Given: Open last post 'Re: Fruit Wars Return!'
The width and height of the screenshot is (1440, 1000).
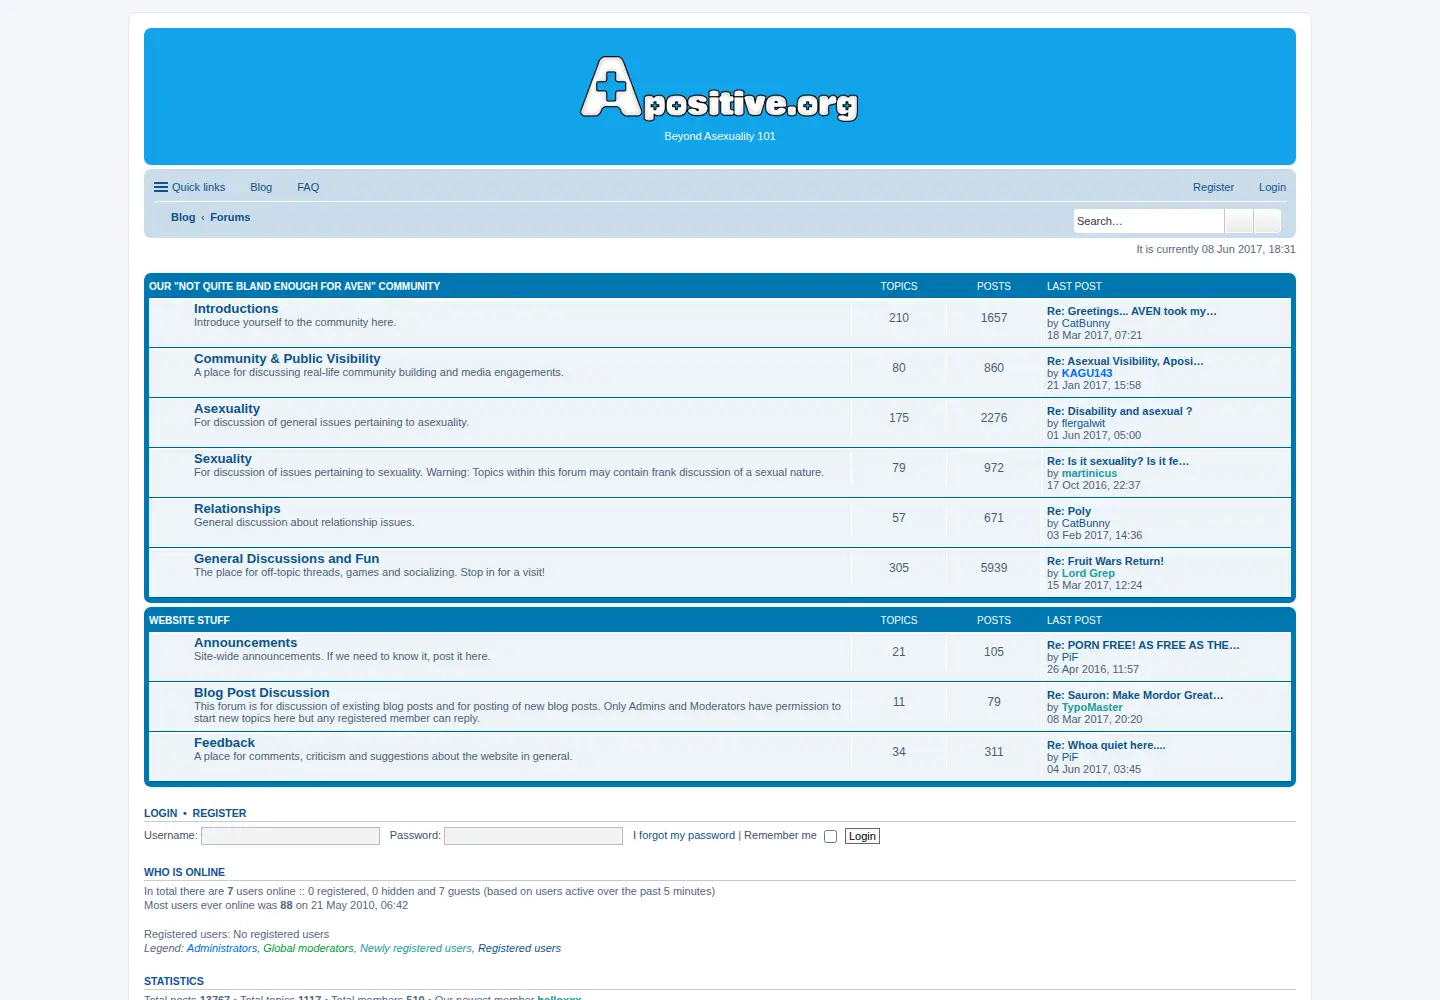Looking at the screenshot, I should click(x=1105, y=561).
